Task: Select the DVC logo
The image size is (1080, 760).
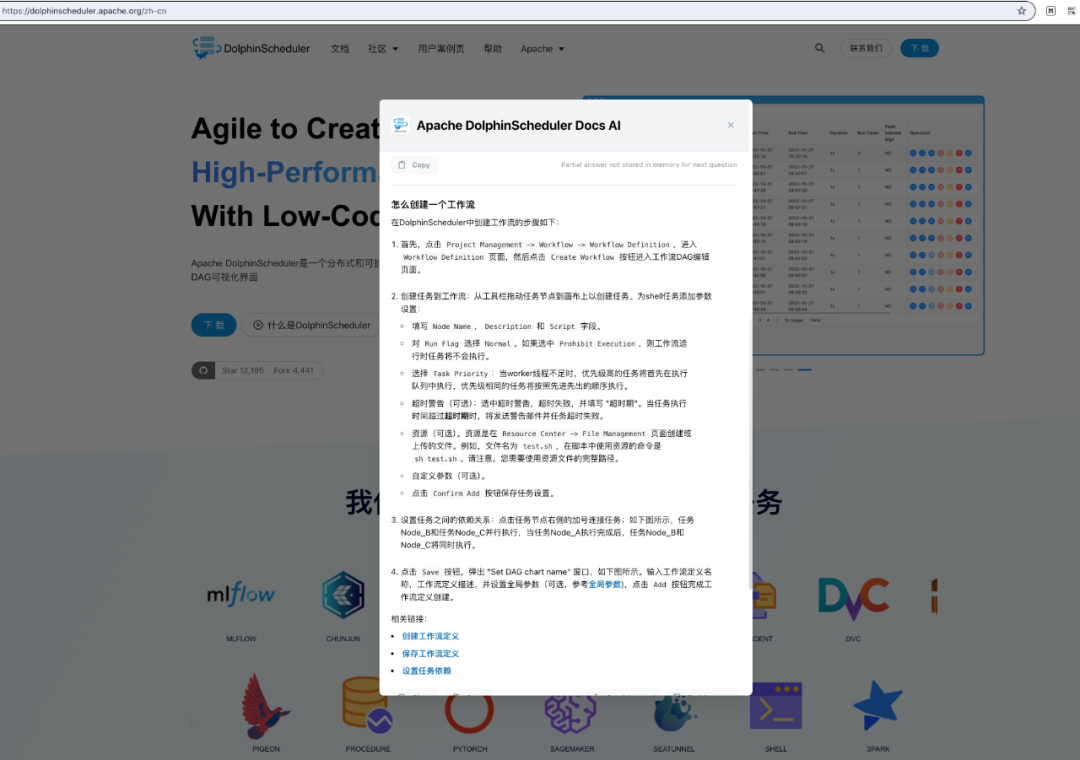Action: coord(853,597)
